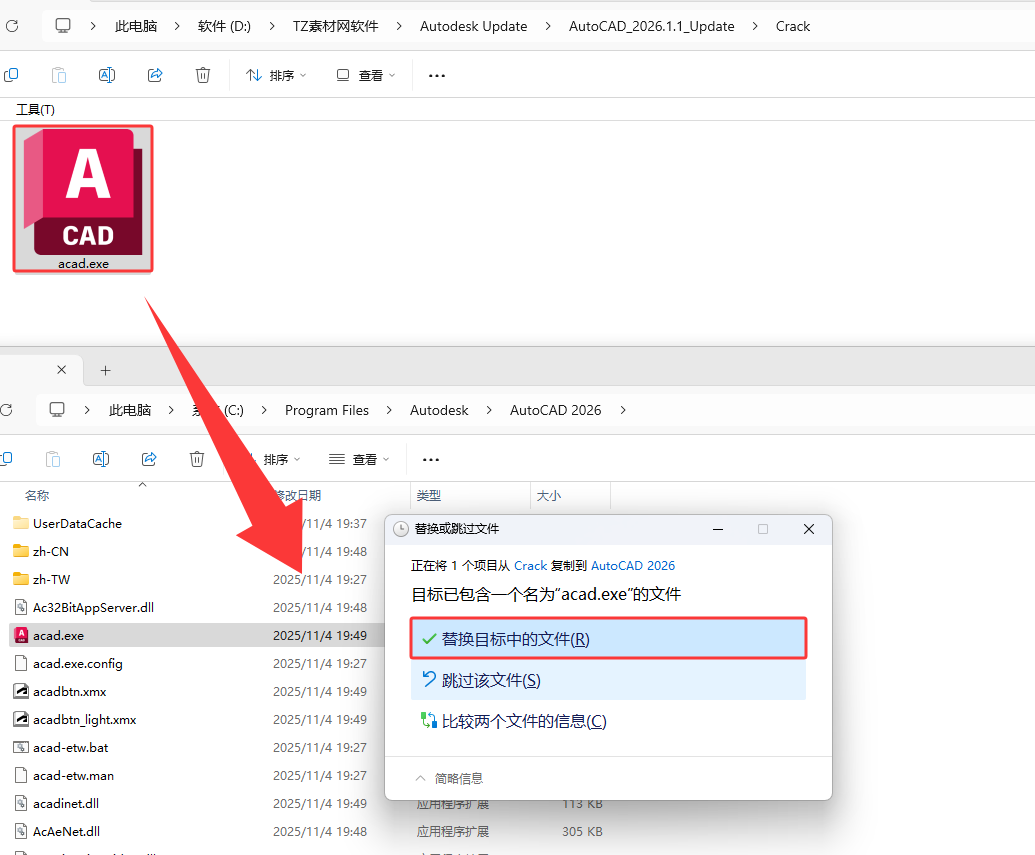
Task: Click the PC monitor icon in the Crack window address bar
Action: 63,26
